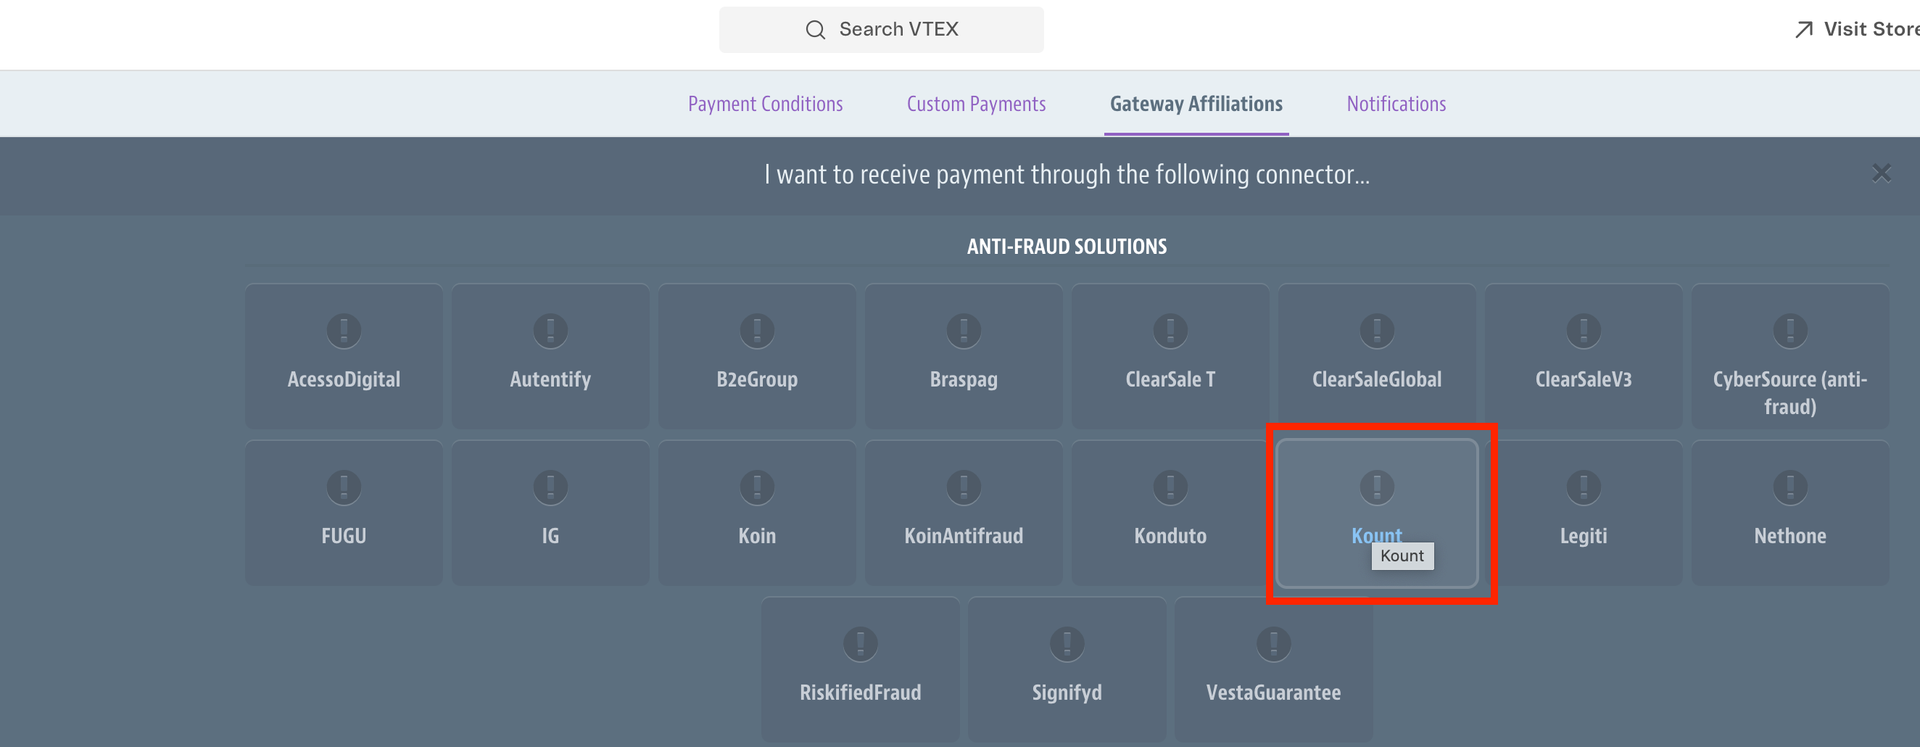Switch to the Custom Payments tab

[x=976, y=104]
